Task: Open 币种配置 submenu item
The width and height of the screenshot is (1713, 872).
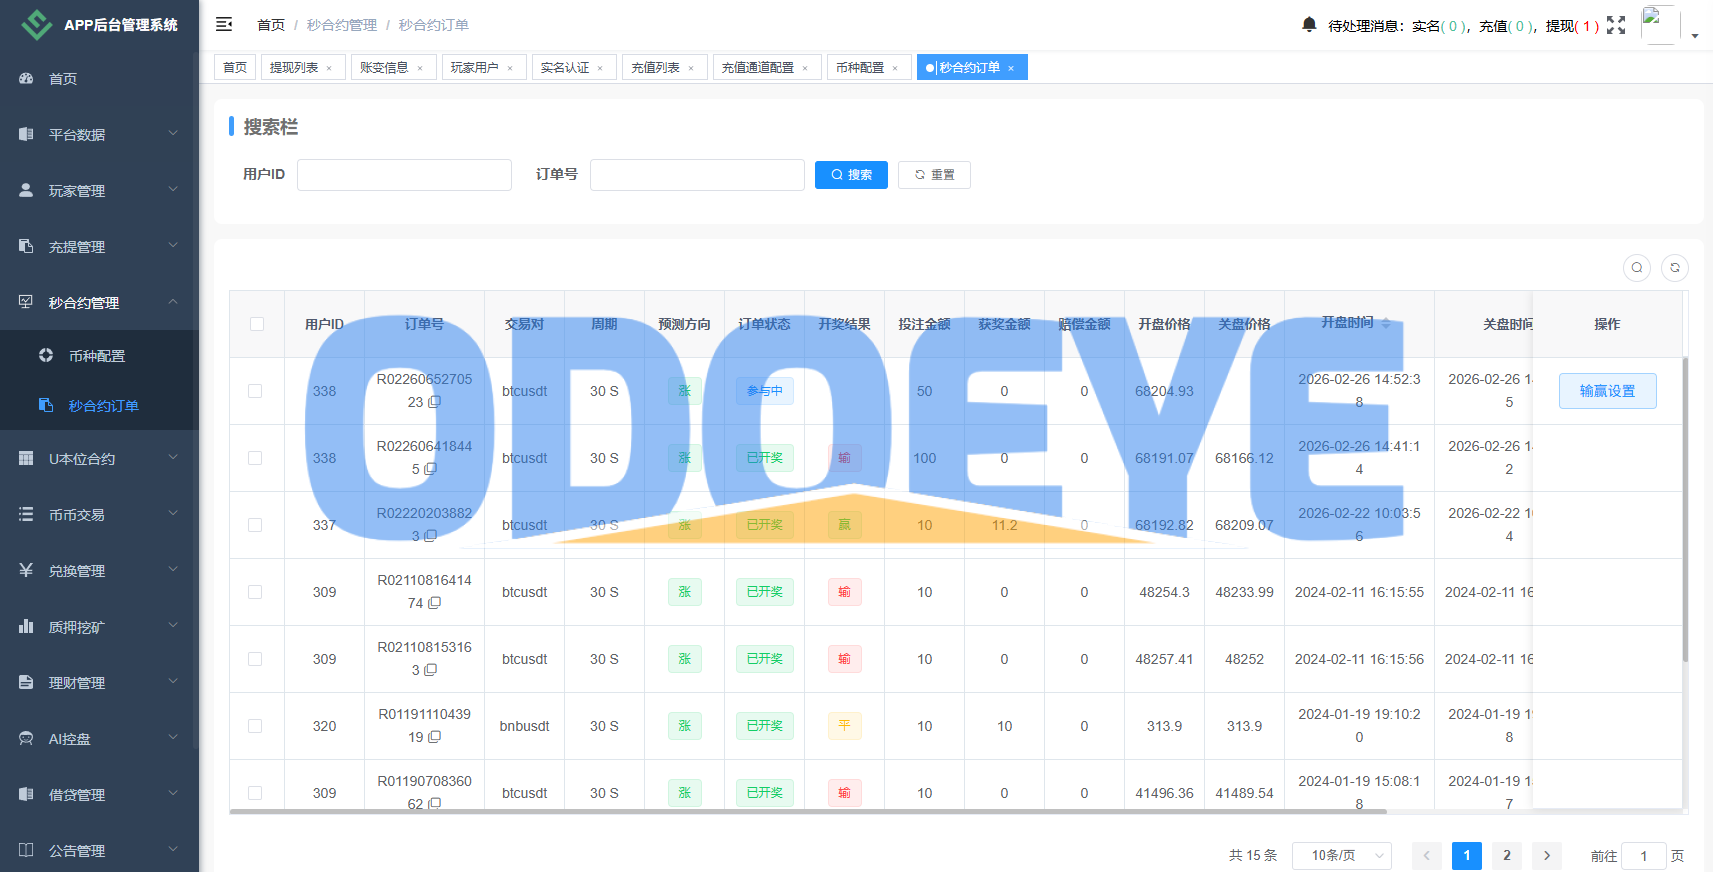Action: [99, 355]
